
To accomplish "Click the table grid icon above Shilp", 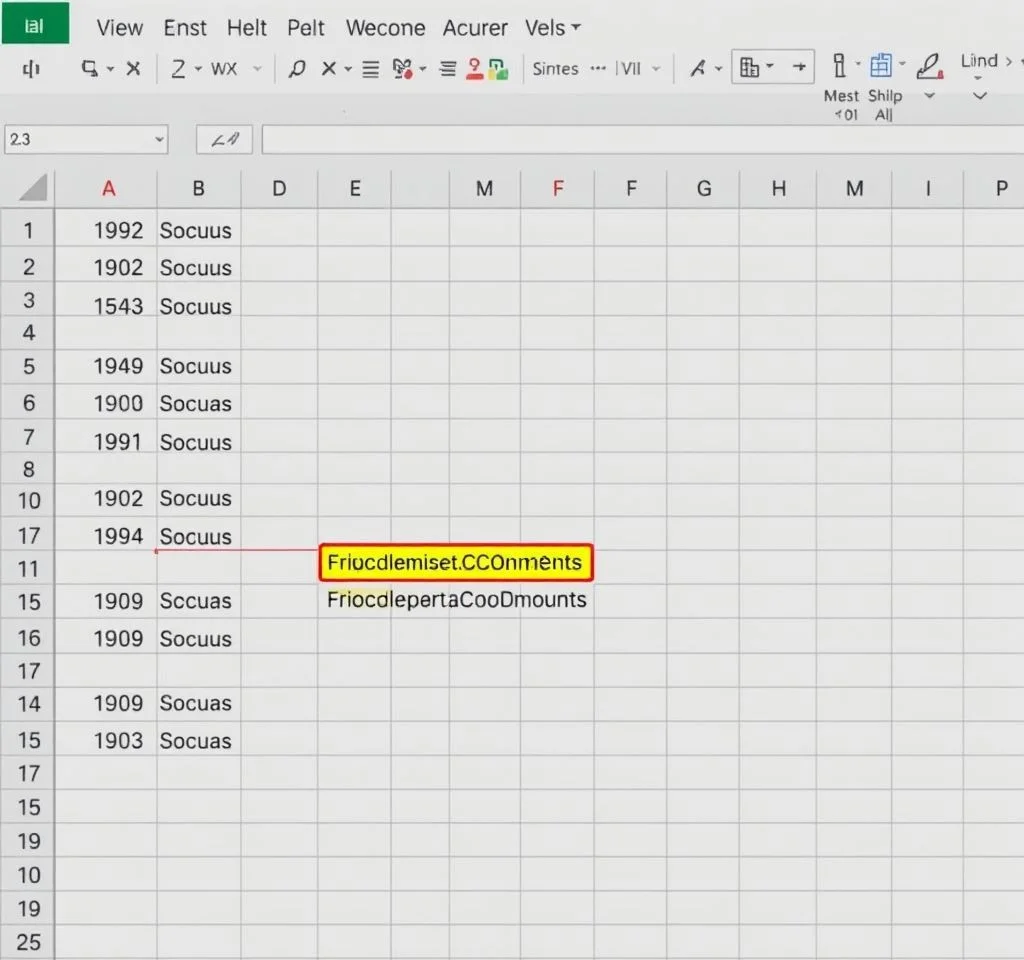I will [881, 67].
